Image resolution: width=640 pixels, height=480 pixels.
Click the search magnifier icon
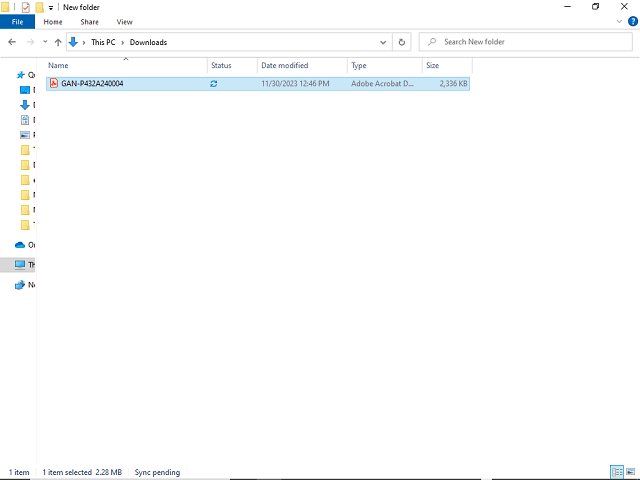[x=432, y=42]
